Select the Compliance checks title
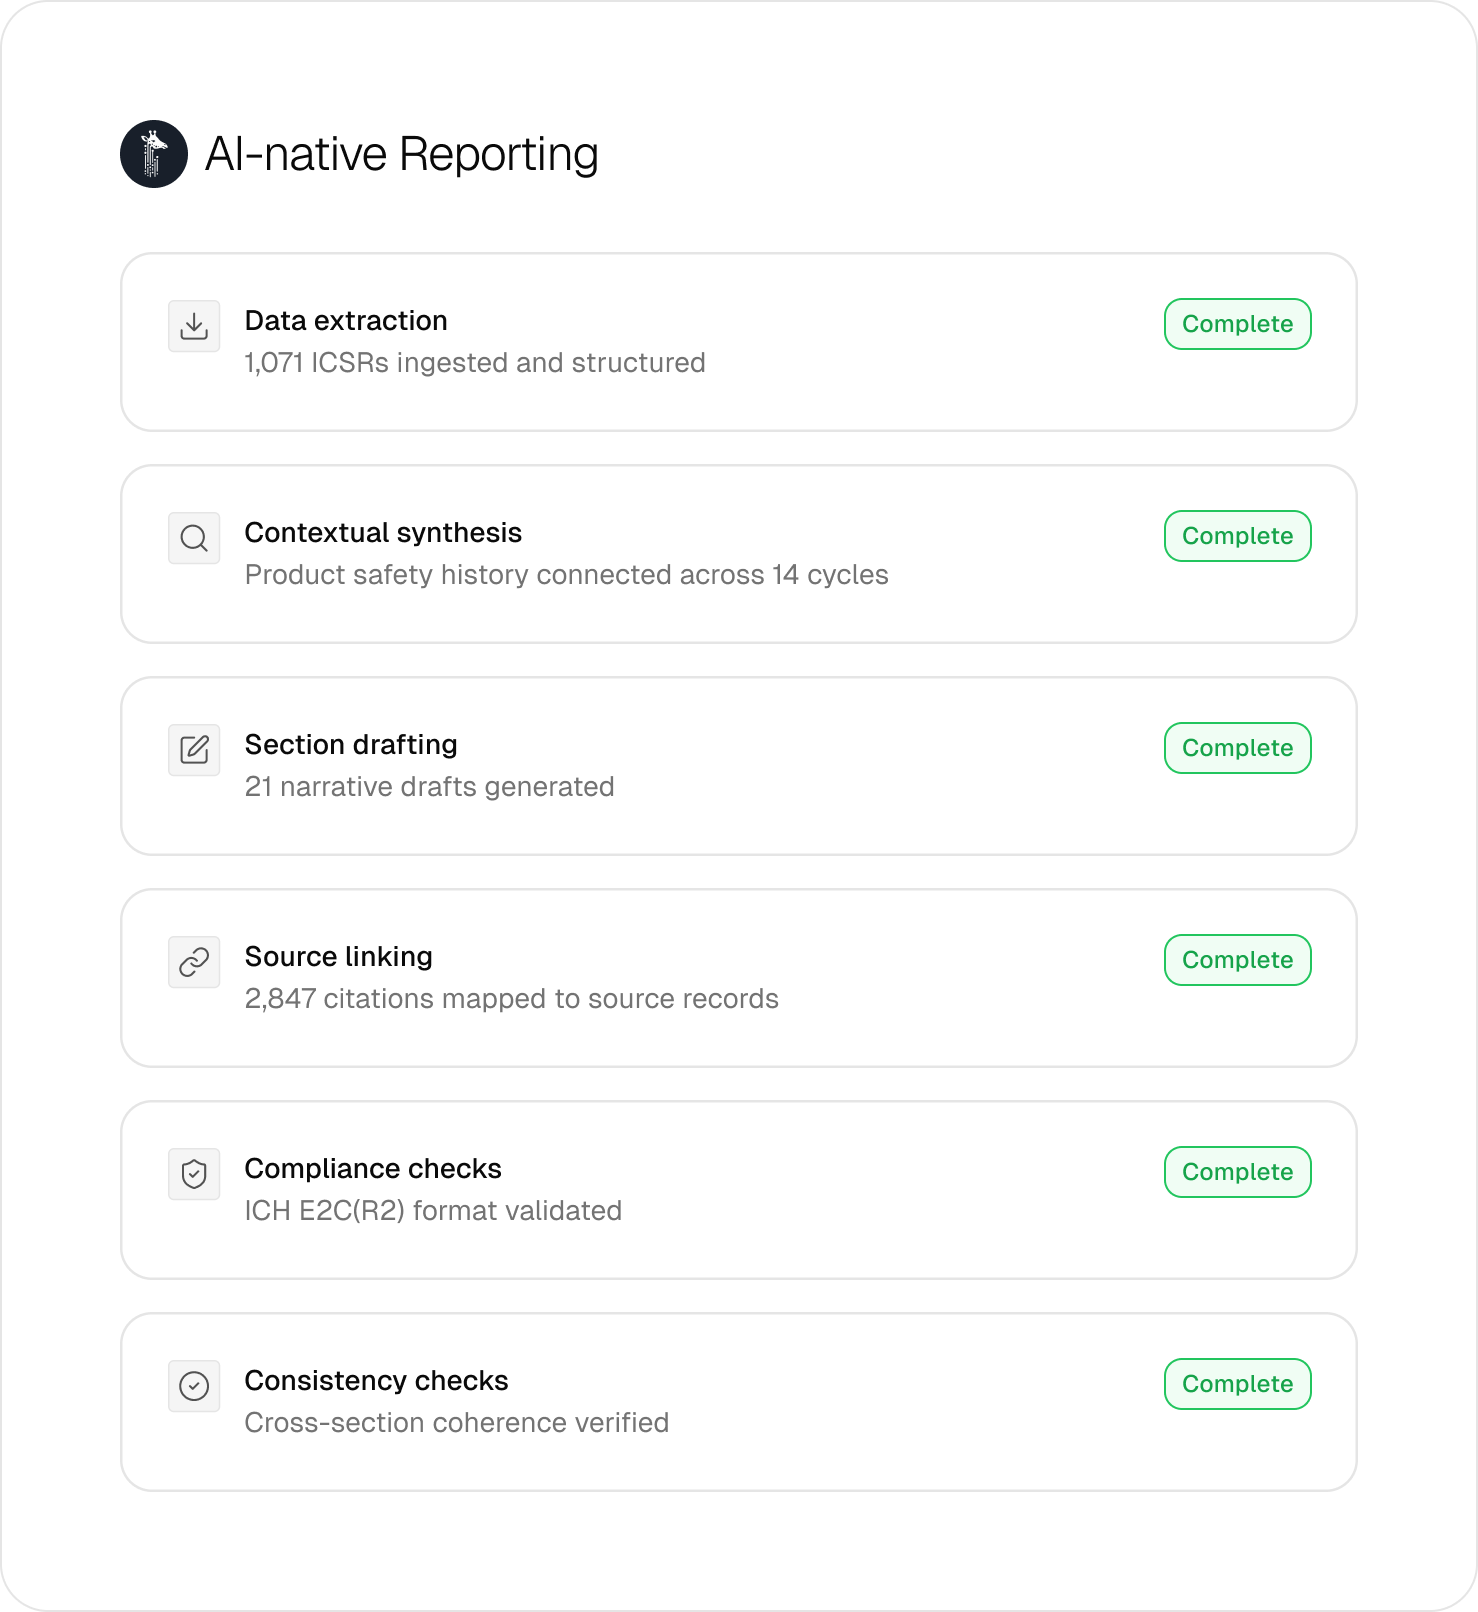The width and height of the screenshot is (1478, 1612). [x=373, y=1169]
